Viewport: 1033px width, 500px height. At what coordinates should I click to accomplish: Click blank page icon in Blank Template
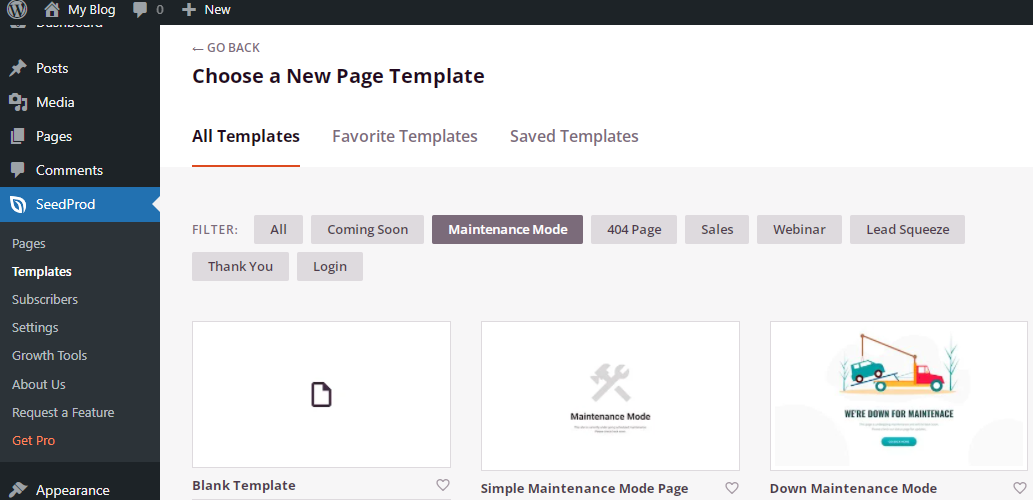coord(321,395)
